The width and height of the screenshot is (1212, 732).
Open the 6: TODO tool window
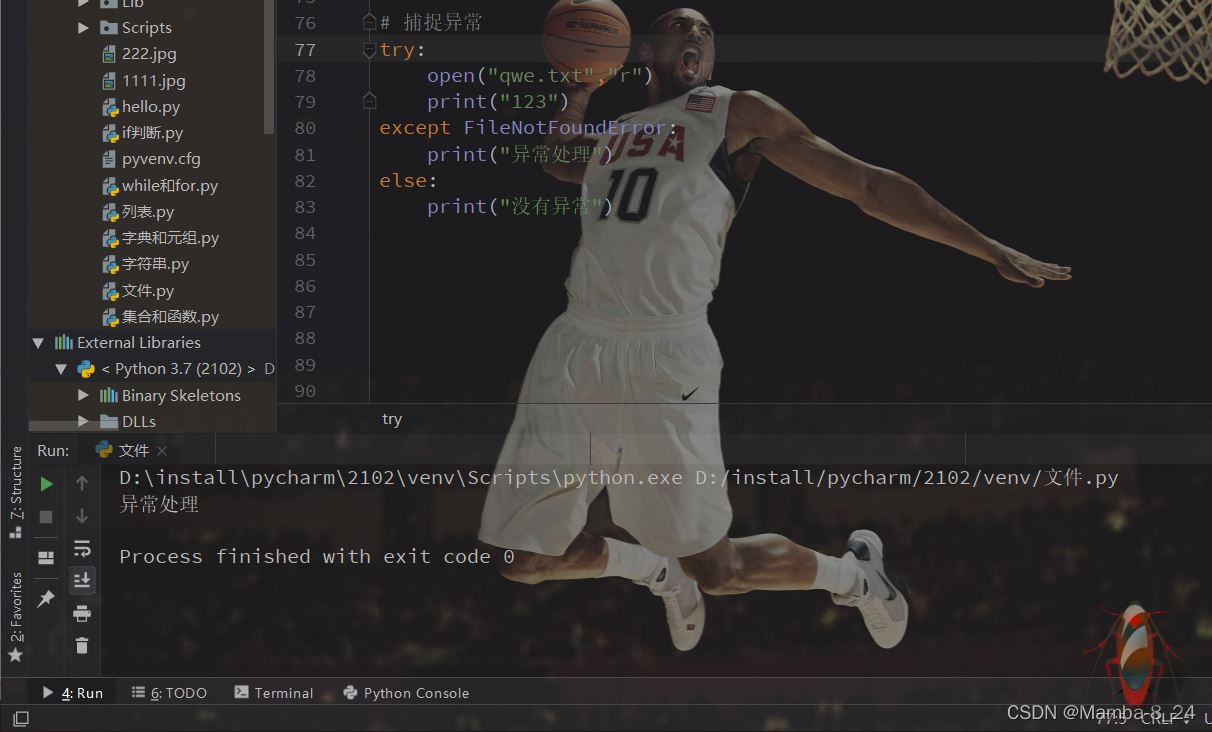[x=170, y=693]
